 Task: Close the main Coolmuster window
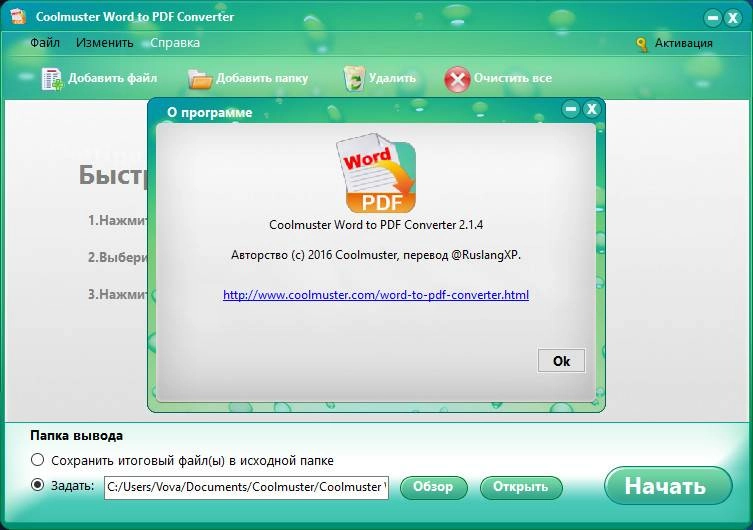pyautogui.click(x=733, y=18)
